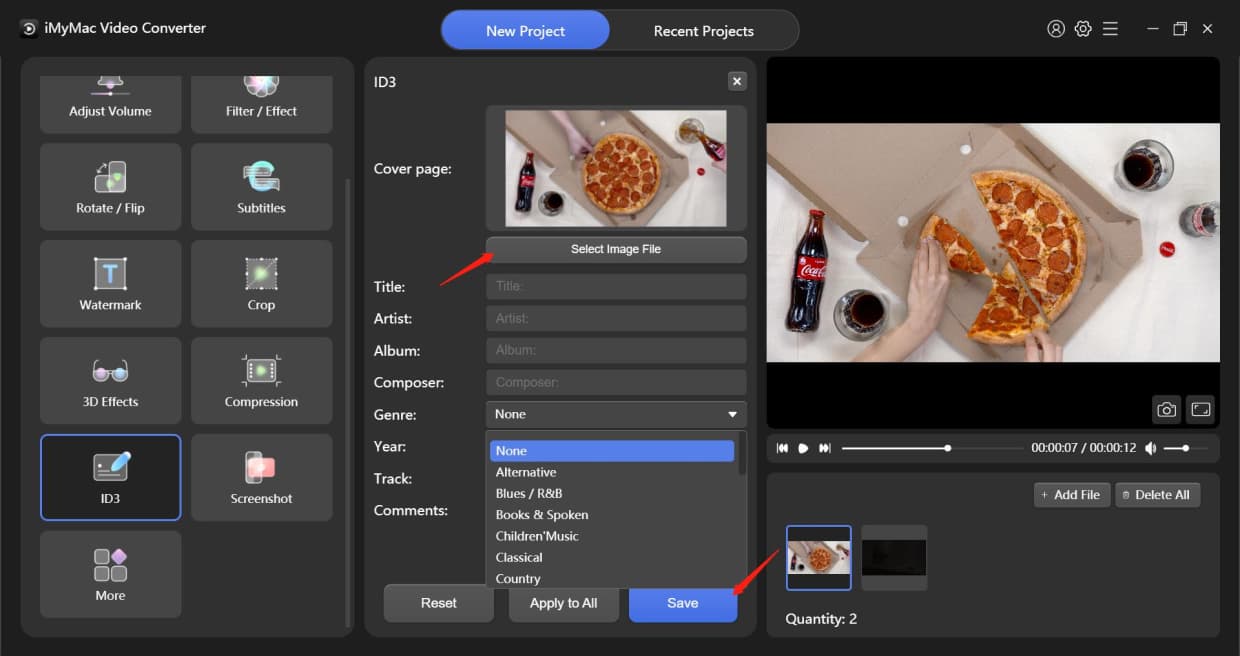Image resolution: width=1240 pixels, height=656 pixels.
Task: Click the Reset button
Action: (x=439, y=603)
